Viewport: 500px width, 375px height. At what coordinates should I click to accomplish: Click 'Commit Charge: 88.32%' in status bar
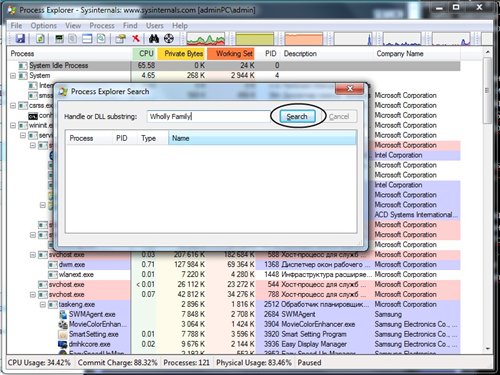tap(118, 363)
